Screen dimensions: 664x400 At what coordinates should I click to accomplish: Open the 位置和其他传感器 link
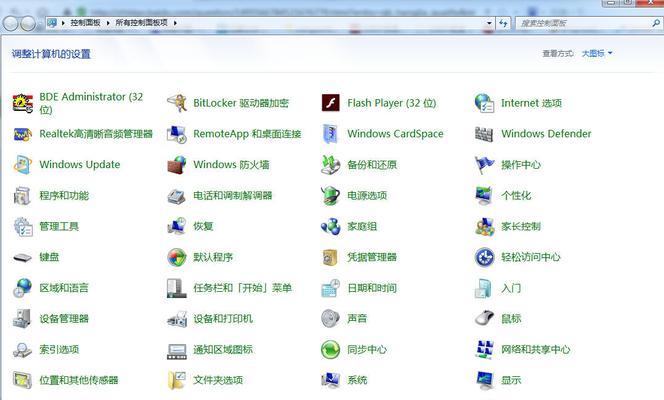79,380
